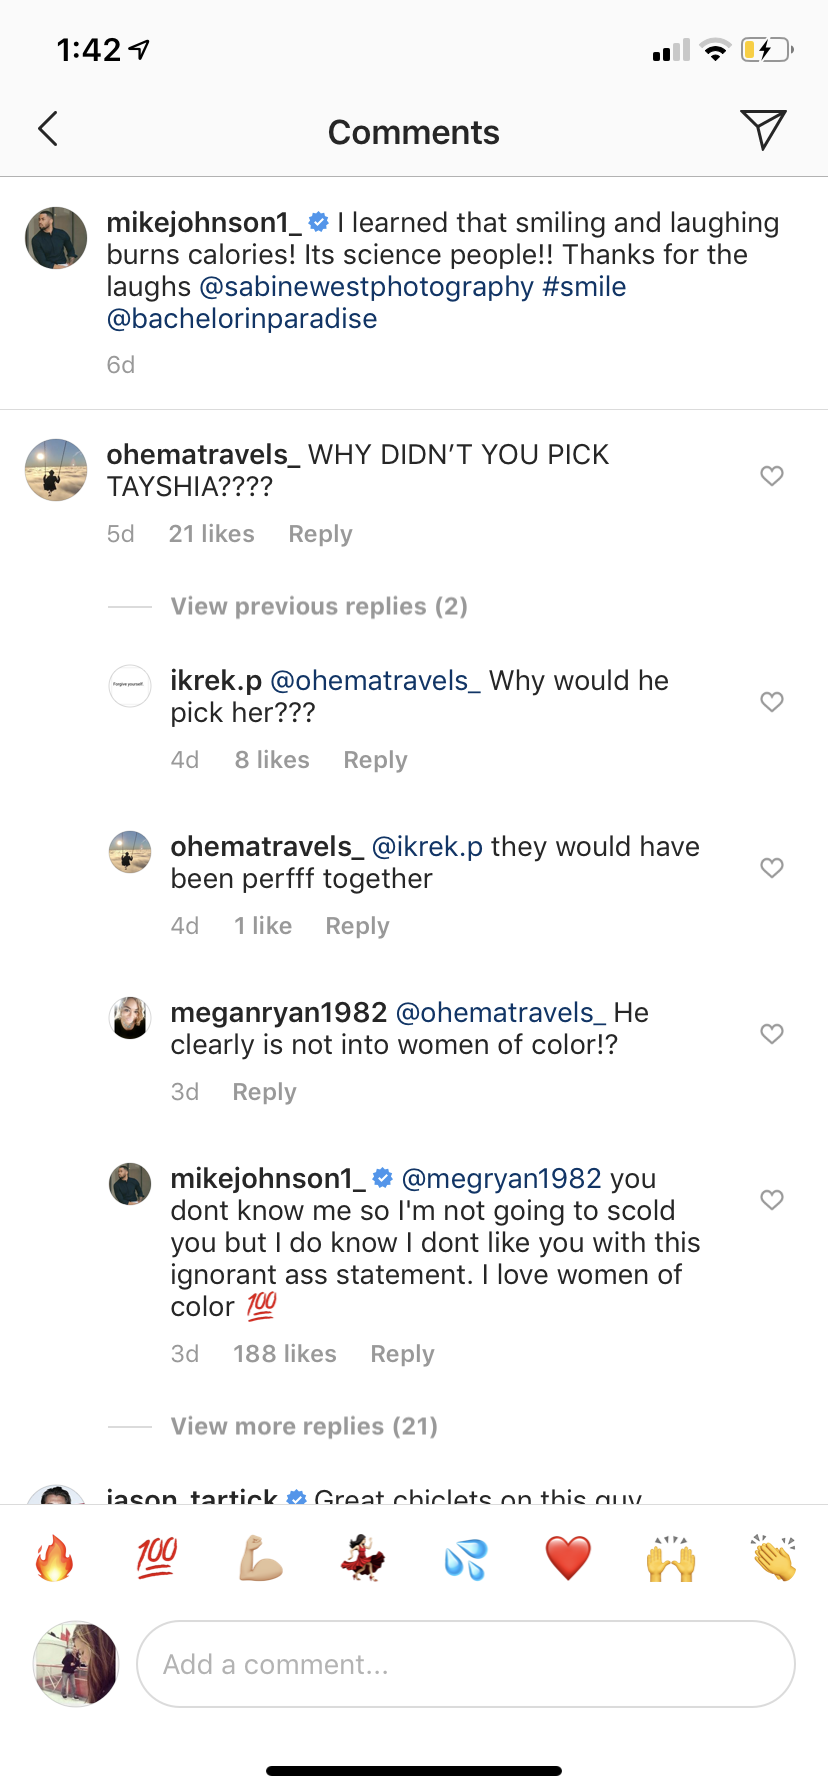The height and width of the screenshot is (1792, 828).
Task: Like ikrek.p's "Why would he pick her" reply
Action: point(772,702)
